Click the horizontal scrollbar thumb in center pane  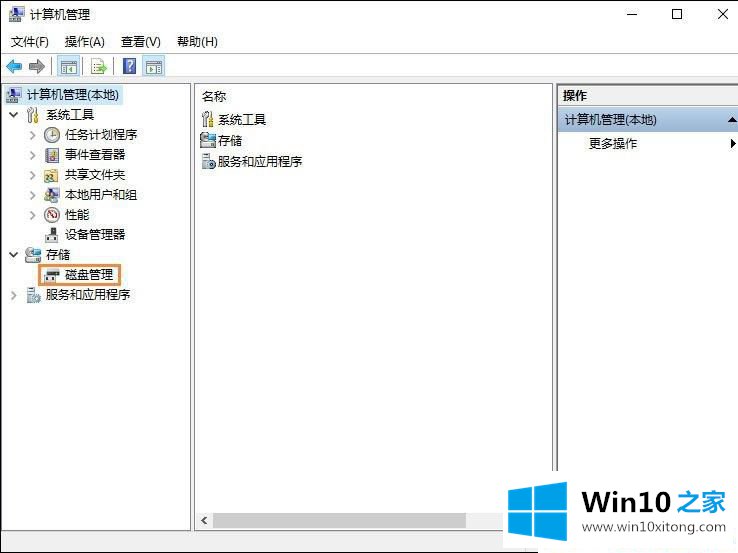pyautogui.click(x=339, y=521)
